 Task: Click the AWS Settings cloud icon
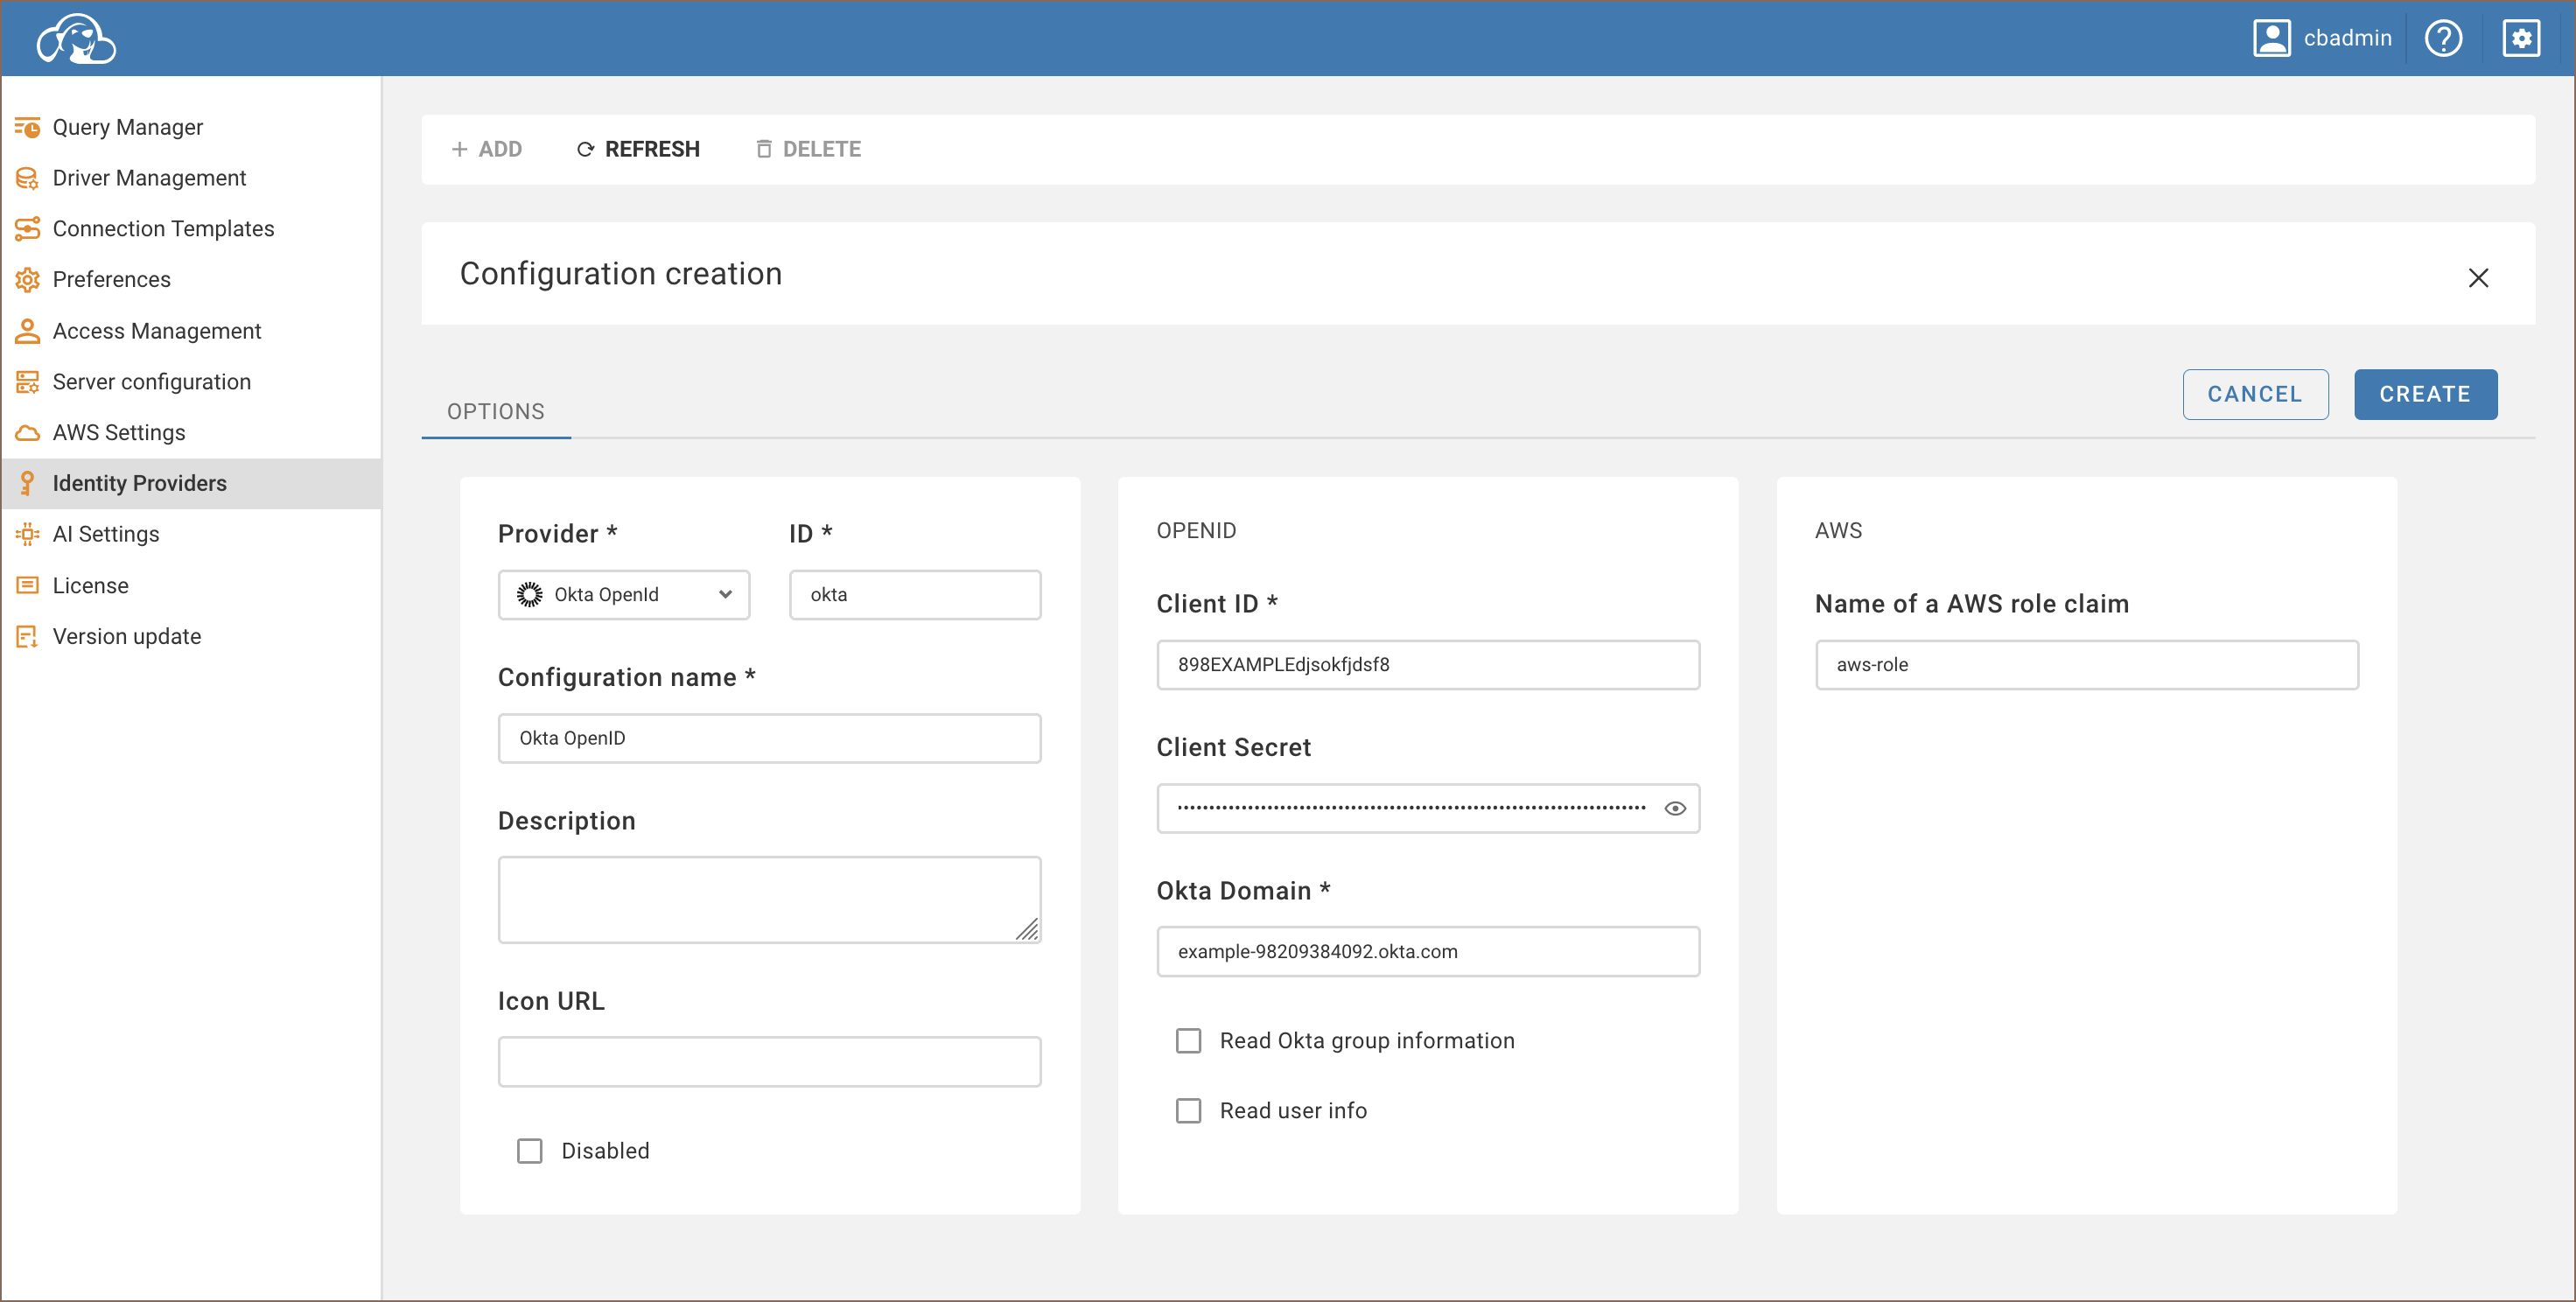point(27,433)
